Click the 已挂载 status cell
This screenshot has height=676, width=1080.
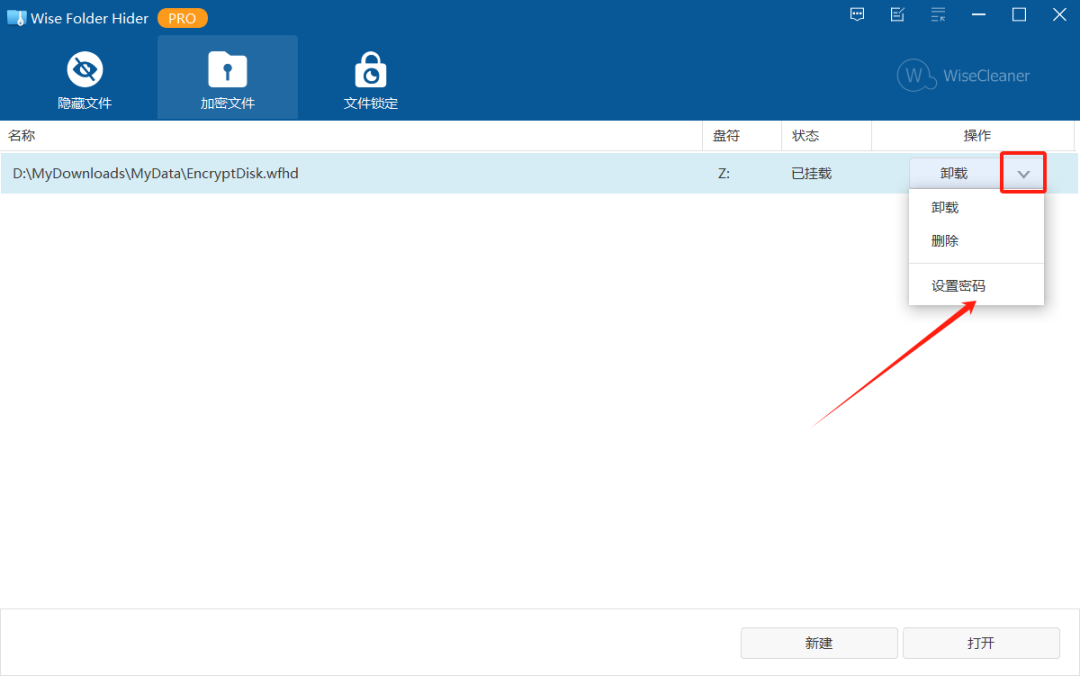[811, 174]
